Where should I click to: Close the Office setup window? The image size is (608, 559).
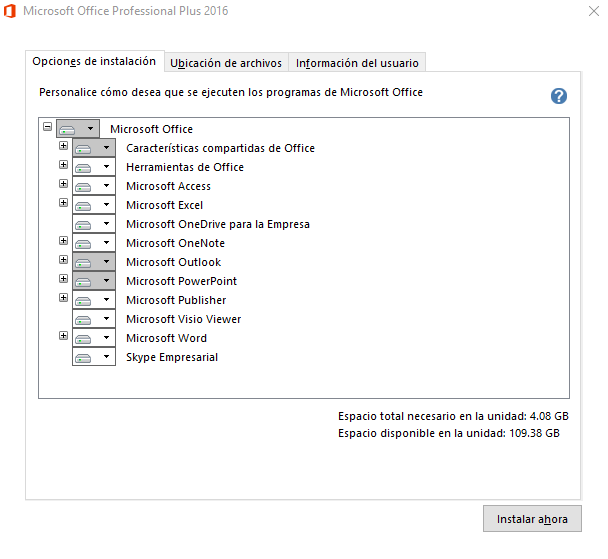coord(594,11)
